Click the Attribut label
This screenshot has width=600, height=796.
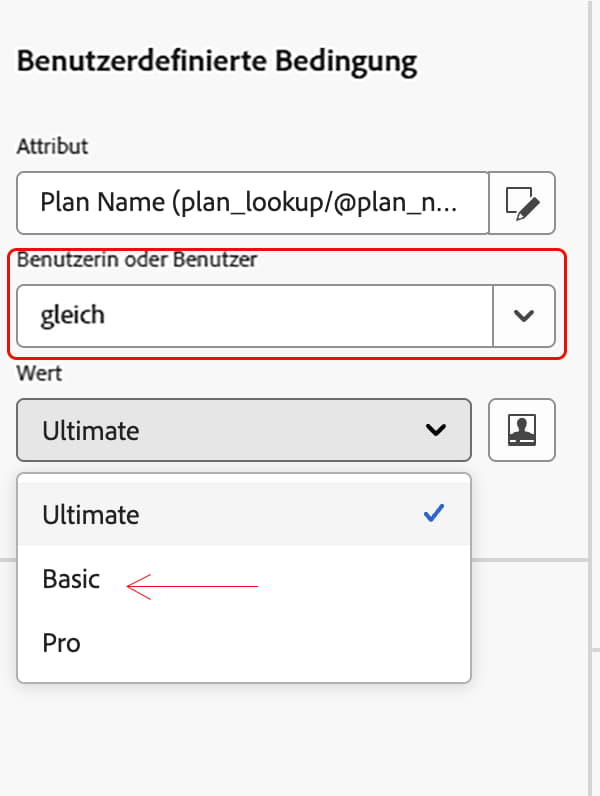pyautogui.click(x=52, y=146)
